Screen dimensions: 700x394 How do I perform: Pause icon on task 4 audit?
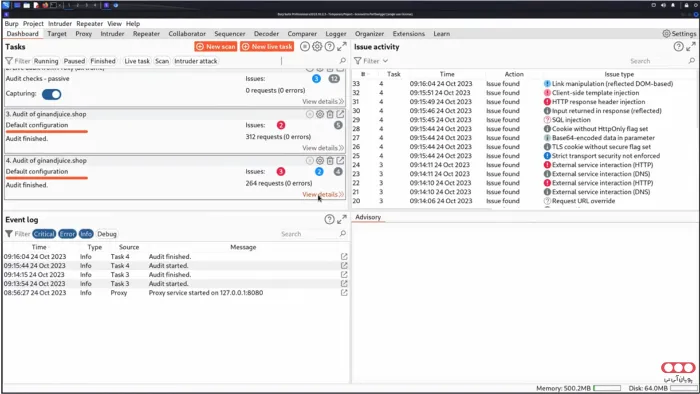click(309, 161)
